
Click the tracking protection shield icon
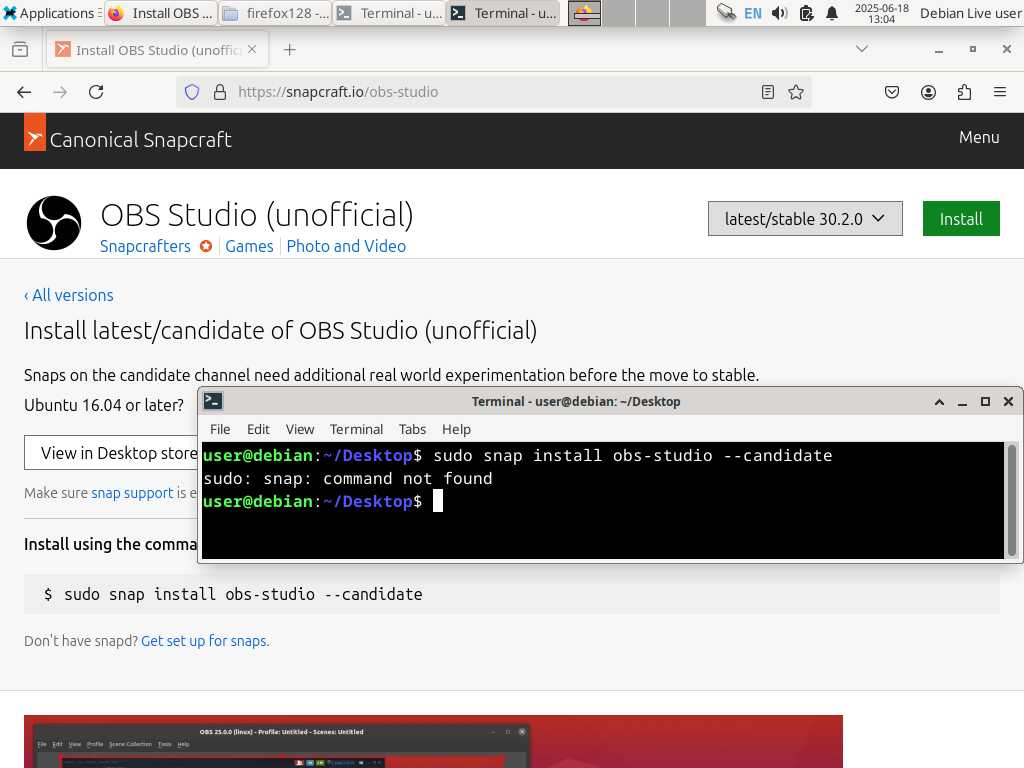click(x=191, y=92)
